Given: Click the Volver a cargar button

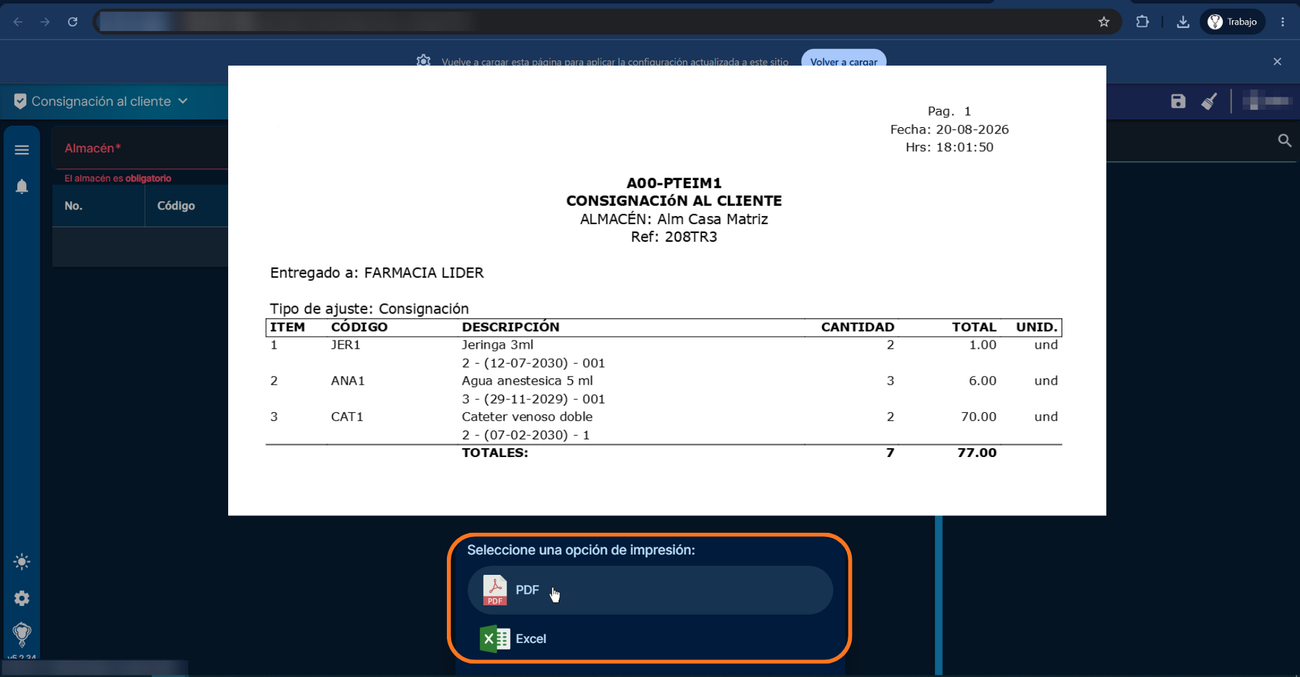Looking at the screenshot, I should (x=843, y=61).
